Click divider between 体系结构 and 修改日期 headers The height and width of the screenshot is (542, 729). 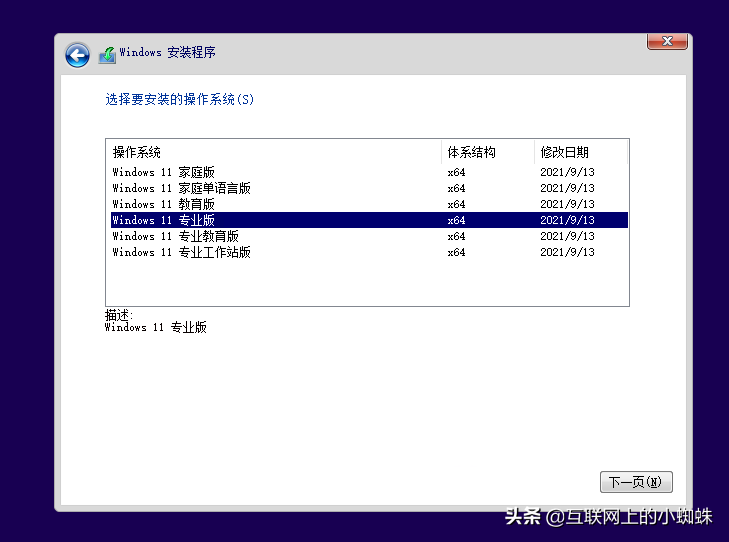coord(534,152)
